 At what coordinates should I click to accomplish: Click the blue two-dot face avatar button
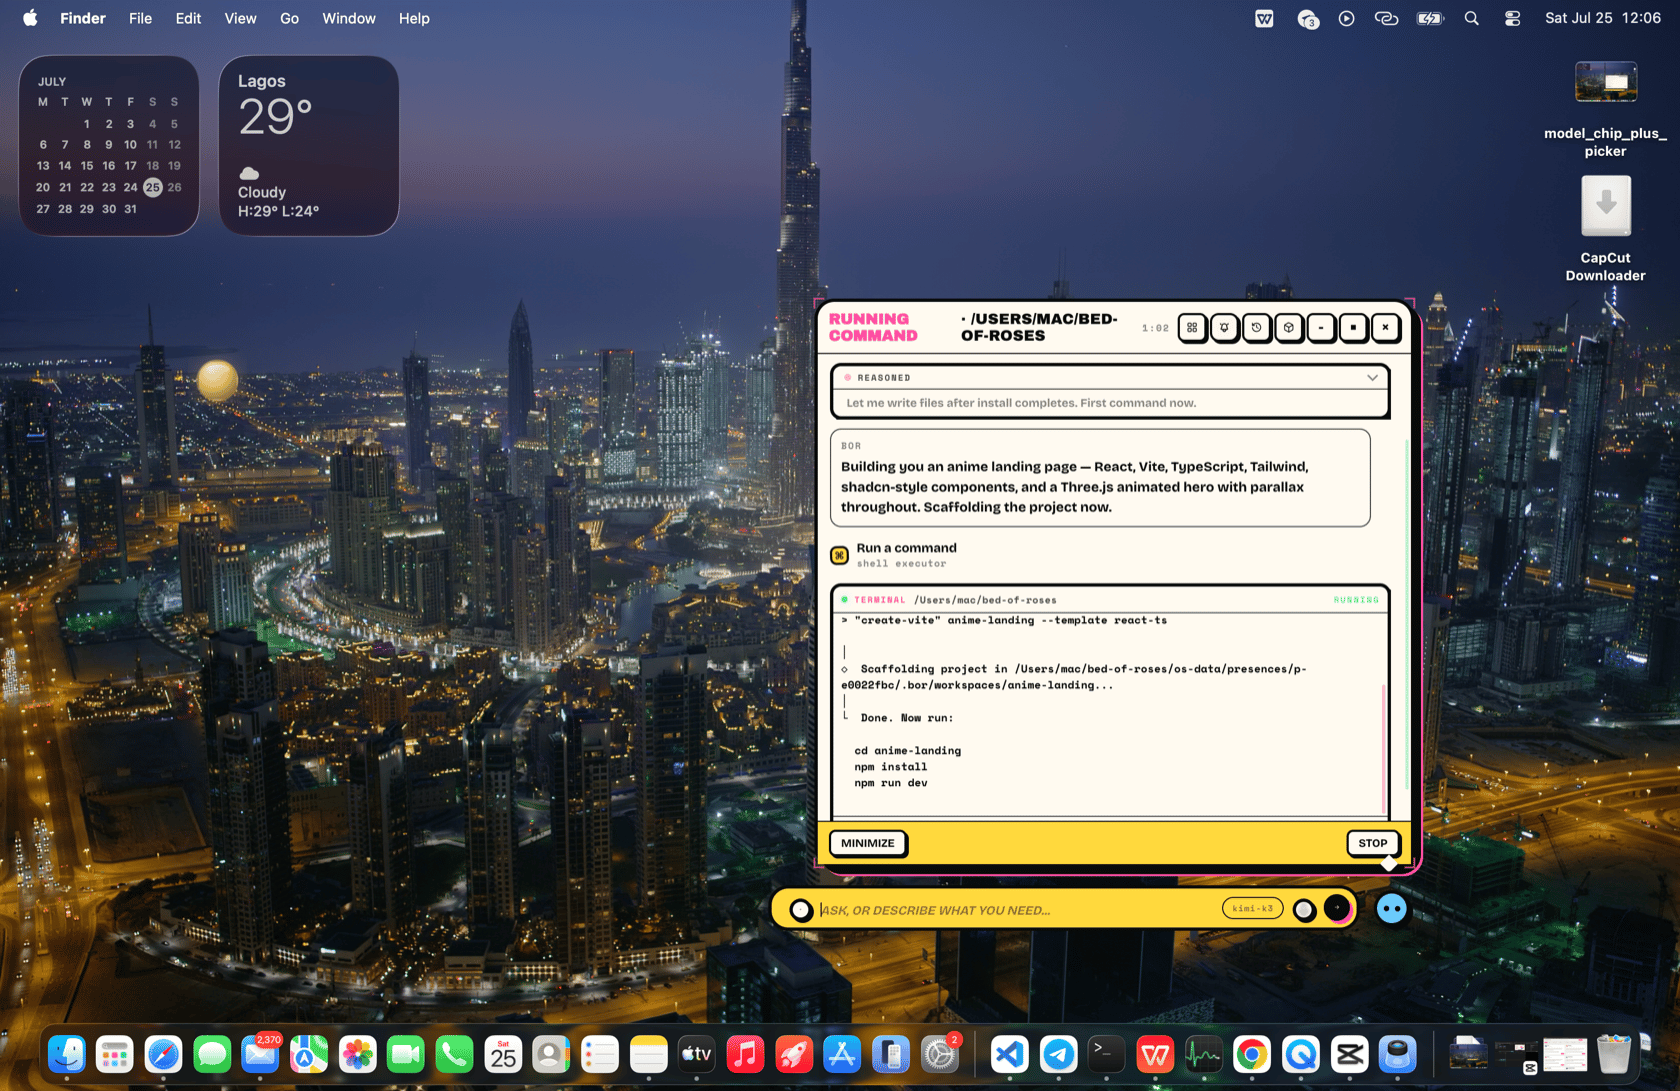click(1391, 908)
